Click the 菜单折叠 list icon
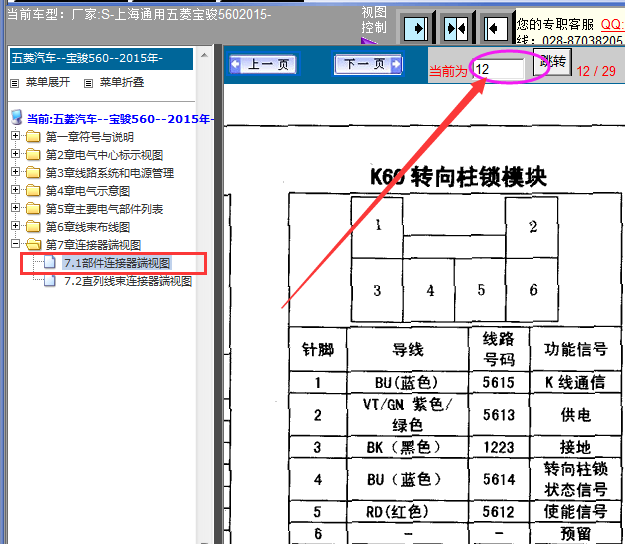The image size is (625, 544). click(x=88, y=83)
